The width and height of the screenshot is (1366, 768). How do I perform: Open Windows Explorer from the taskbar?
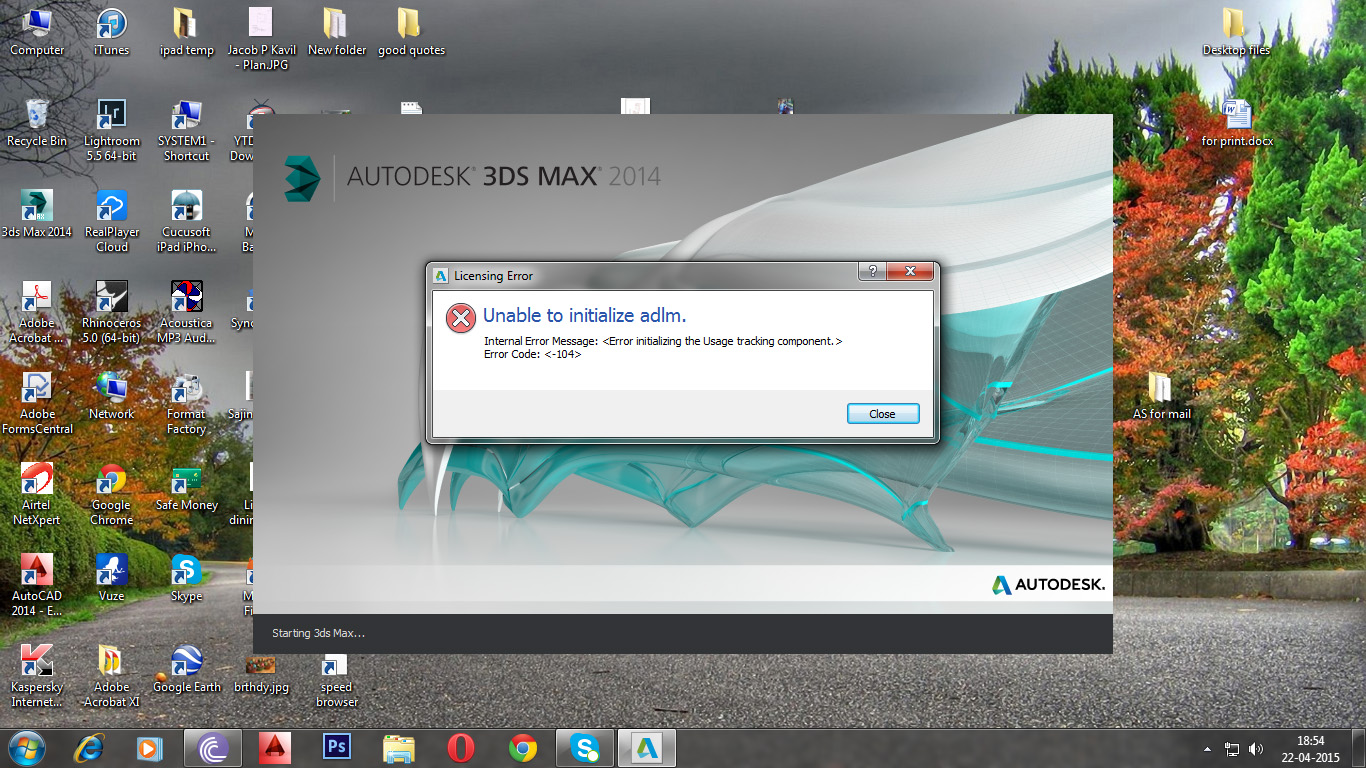tap(398, 748)
